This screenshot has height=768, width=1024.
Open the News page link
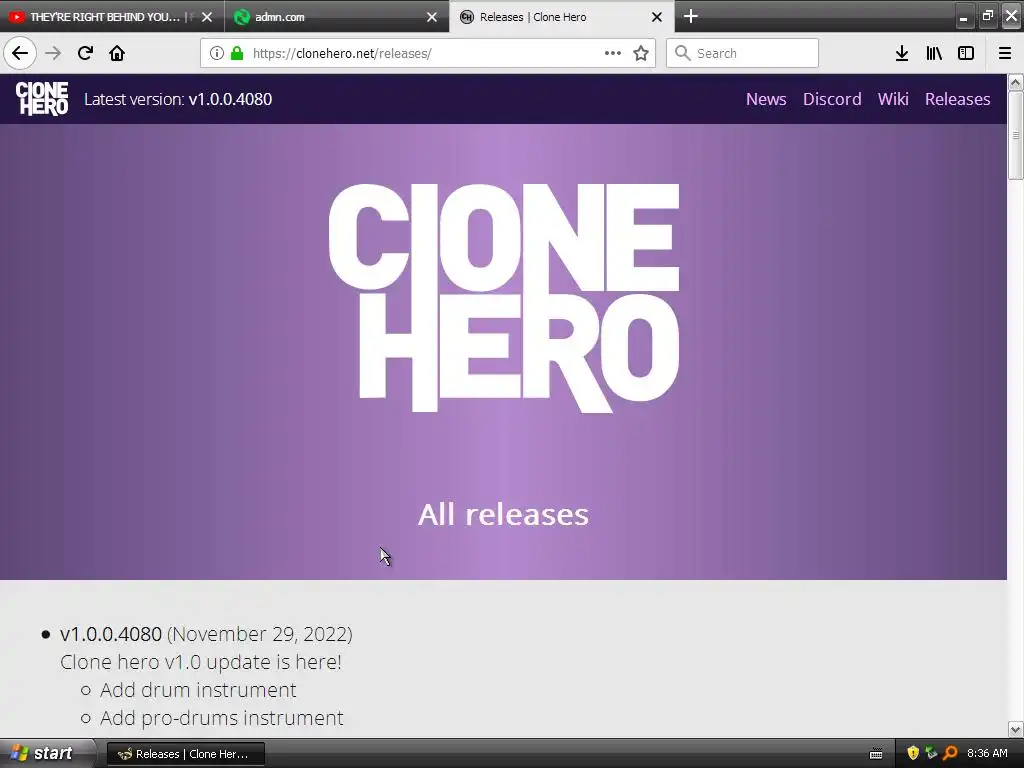coord(766,99)
